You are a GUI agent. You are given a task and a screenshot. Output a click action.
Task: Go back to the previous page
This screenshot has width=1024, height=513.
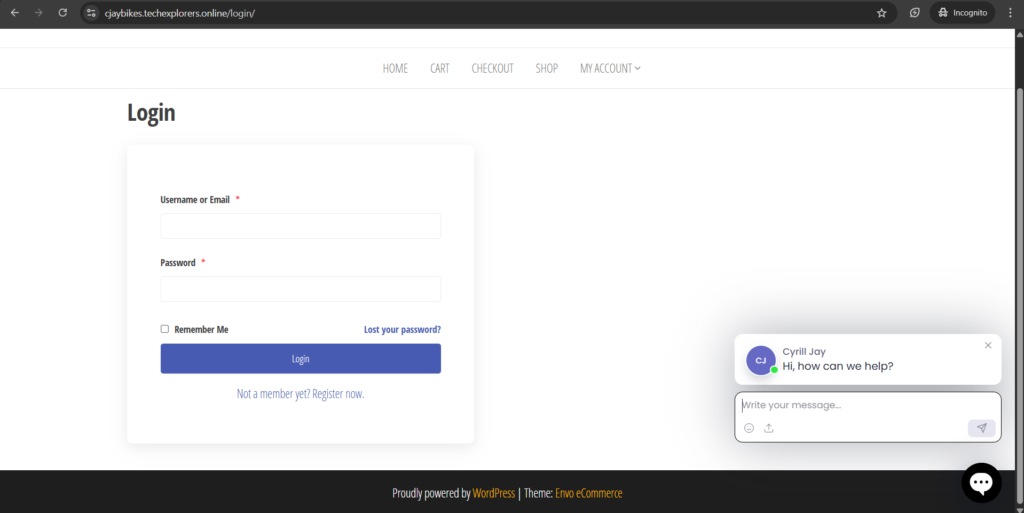click(x=15, y=13)
